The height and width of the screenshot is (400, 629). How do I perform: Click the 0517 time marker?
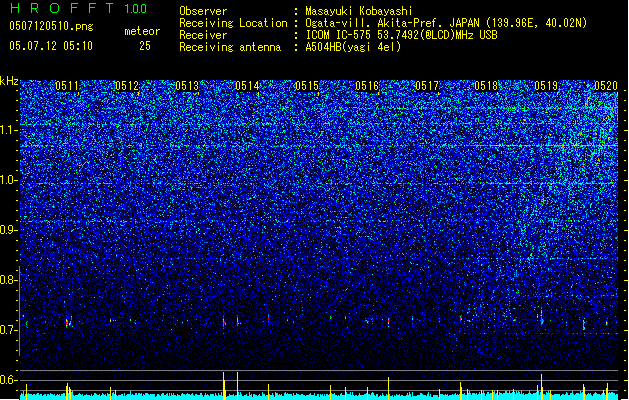coord(427,86)
